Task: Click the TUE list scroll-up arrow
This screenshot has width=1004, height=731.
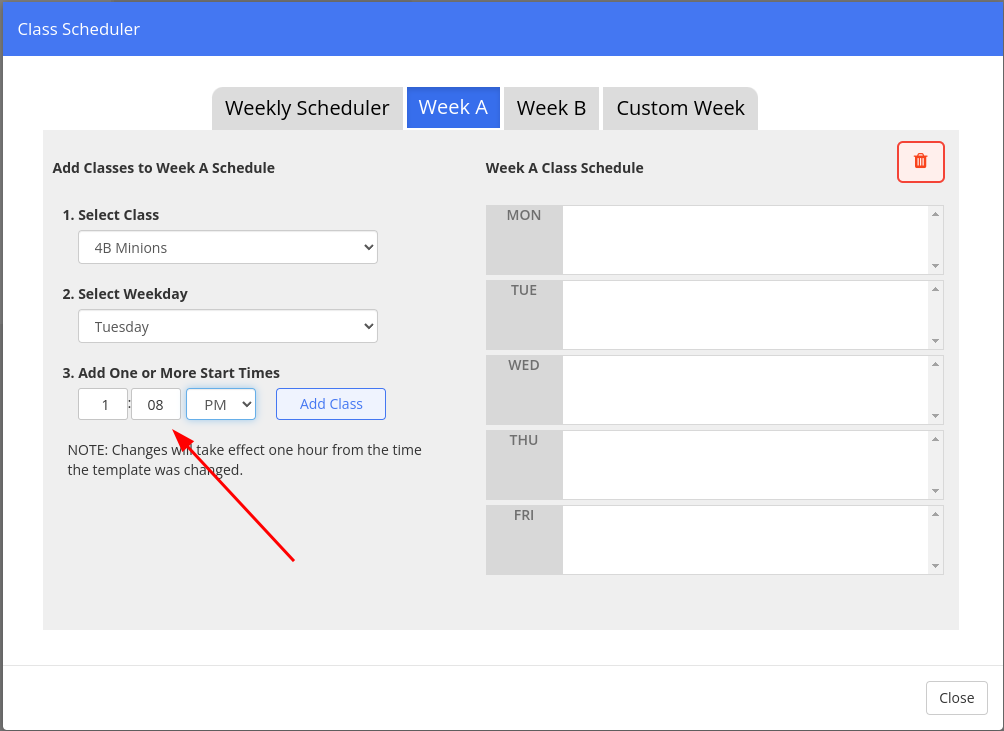Action: pyautogui.click(x=935, y=289)
